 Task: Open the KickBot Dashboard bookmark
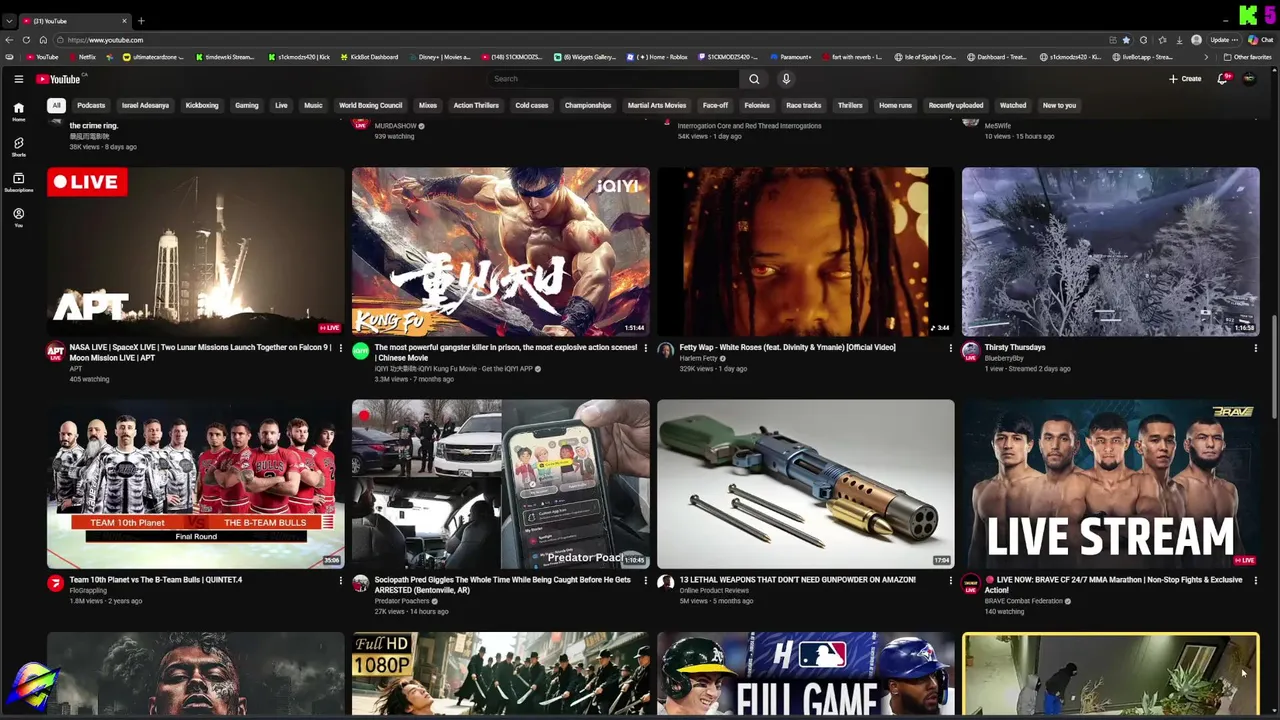tap(369, 57)
